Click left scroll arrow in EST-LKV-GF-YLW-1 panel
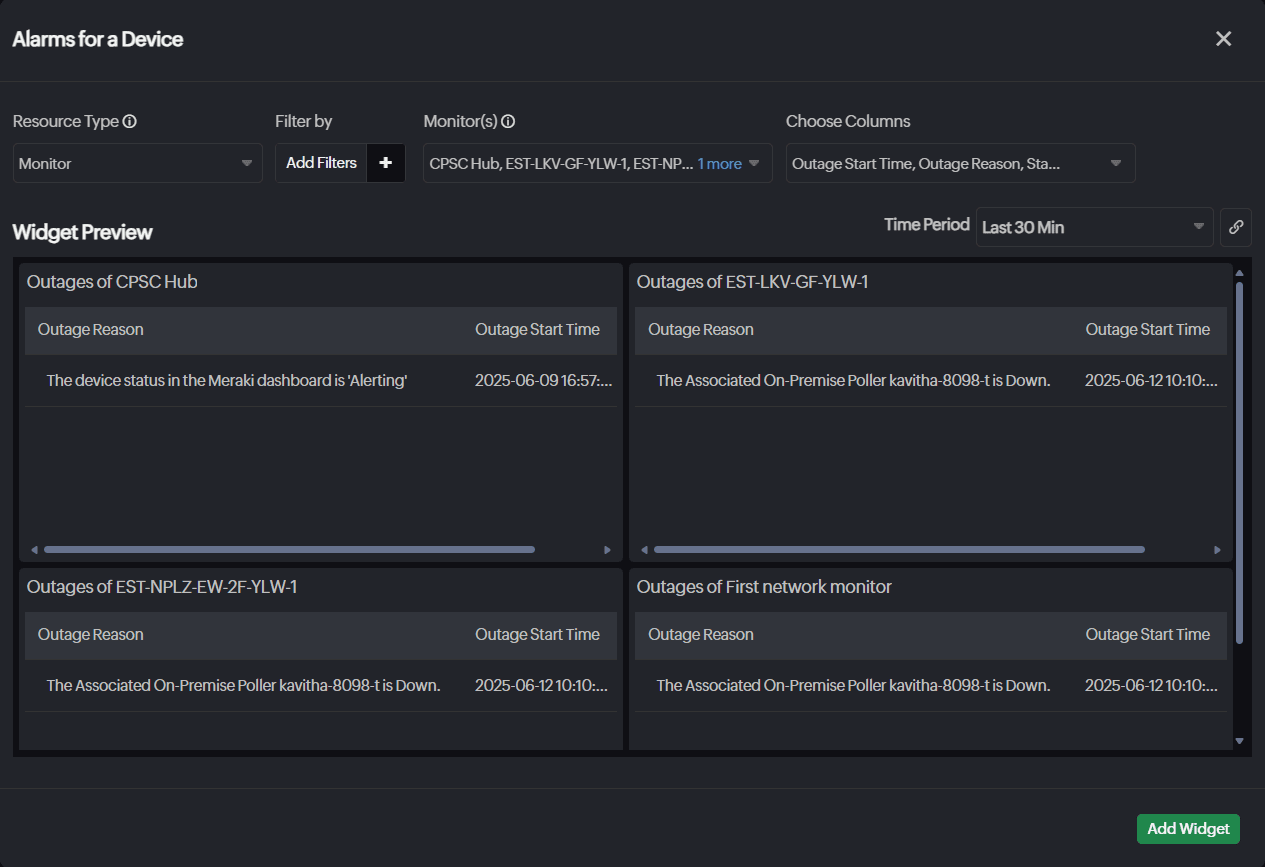 click(x=644, y=550)
